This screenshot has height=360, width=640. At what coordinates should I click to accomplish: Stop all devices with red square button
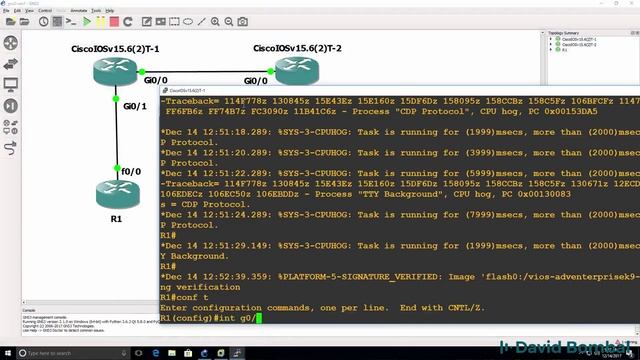coord(114,22)
